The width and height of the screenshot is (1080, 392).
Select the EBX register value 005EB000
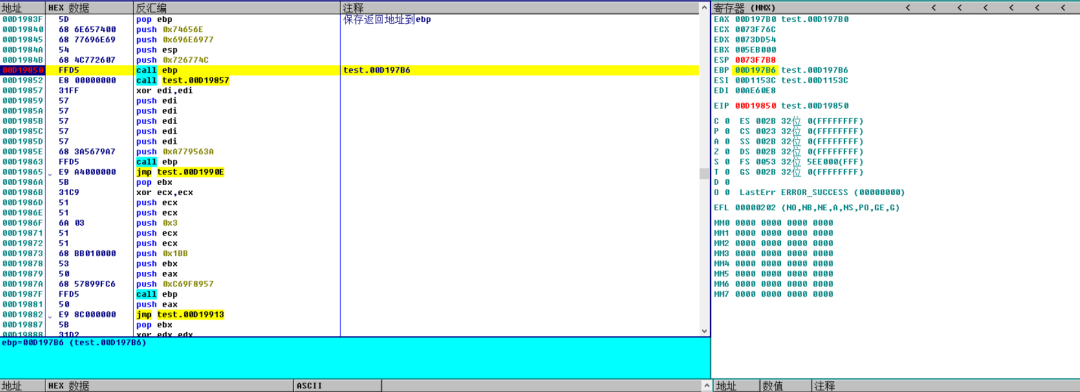tap(756, 50)
